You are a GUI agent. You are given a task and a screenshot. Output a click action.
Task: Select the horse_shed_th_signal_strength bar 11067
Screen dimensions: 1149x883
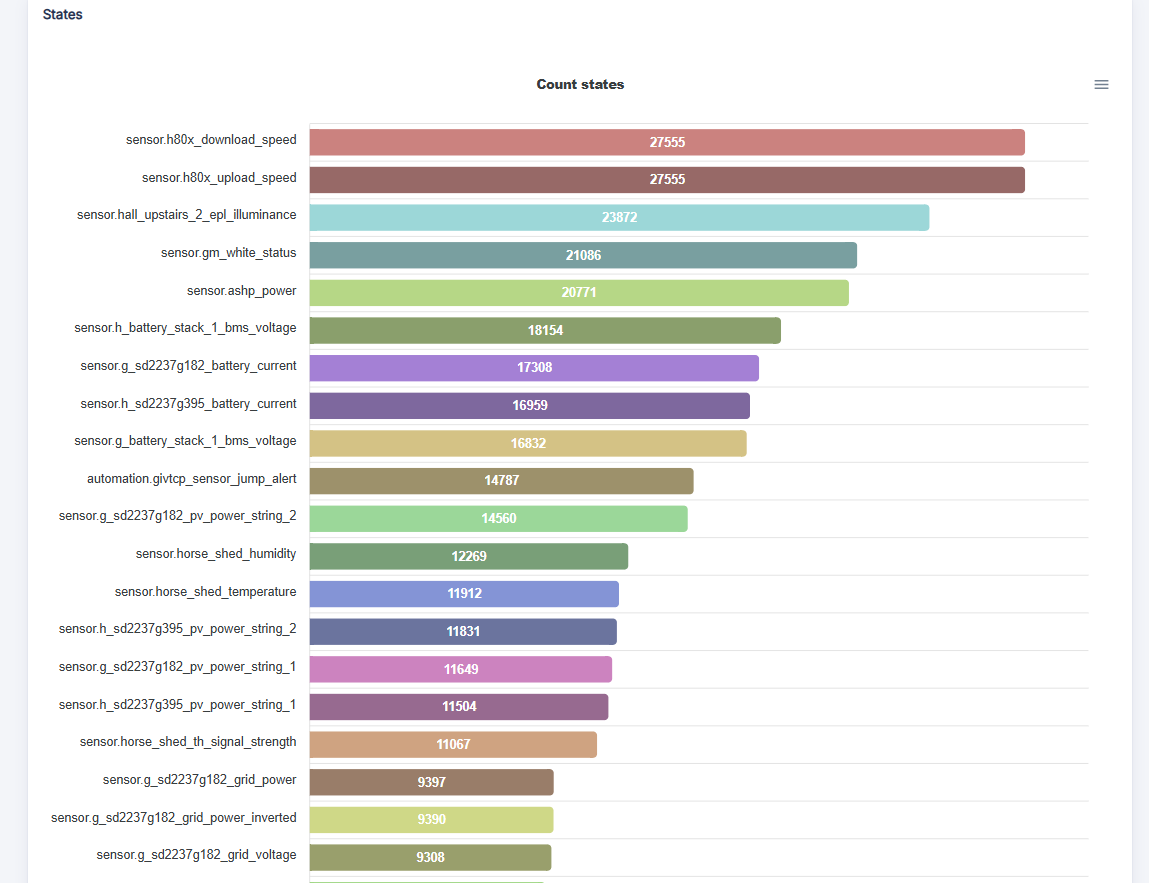[453, 745]
